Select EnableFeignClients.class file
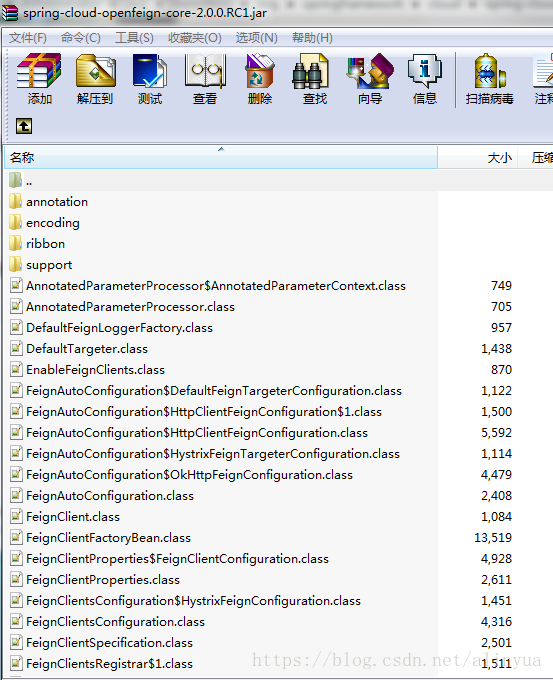The height and width of the screenshot is (680, 553). pos(95,370)
